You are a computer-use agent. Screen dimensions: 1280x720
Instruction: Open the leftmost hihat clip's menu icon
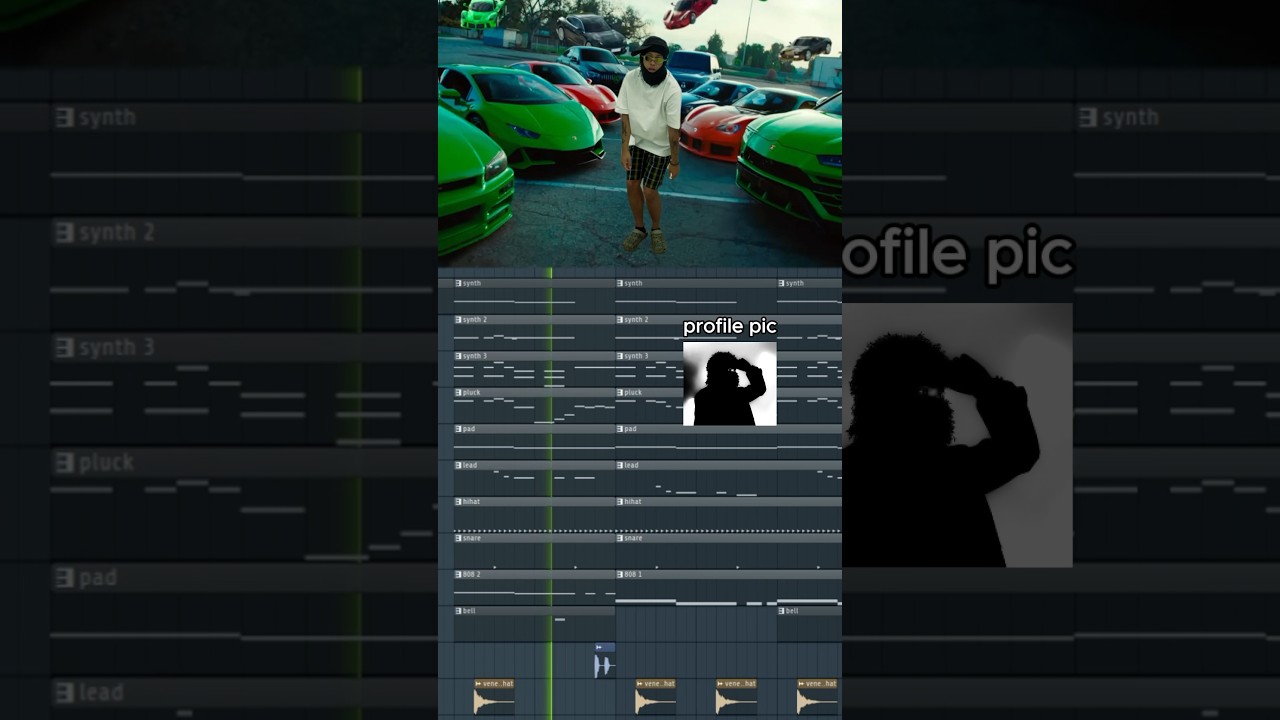click(x=459, y=502)
